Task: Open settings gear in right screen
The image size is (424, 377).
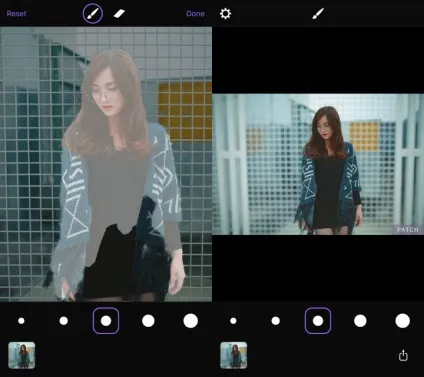Action: (x=225, y=14)
